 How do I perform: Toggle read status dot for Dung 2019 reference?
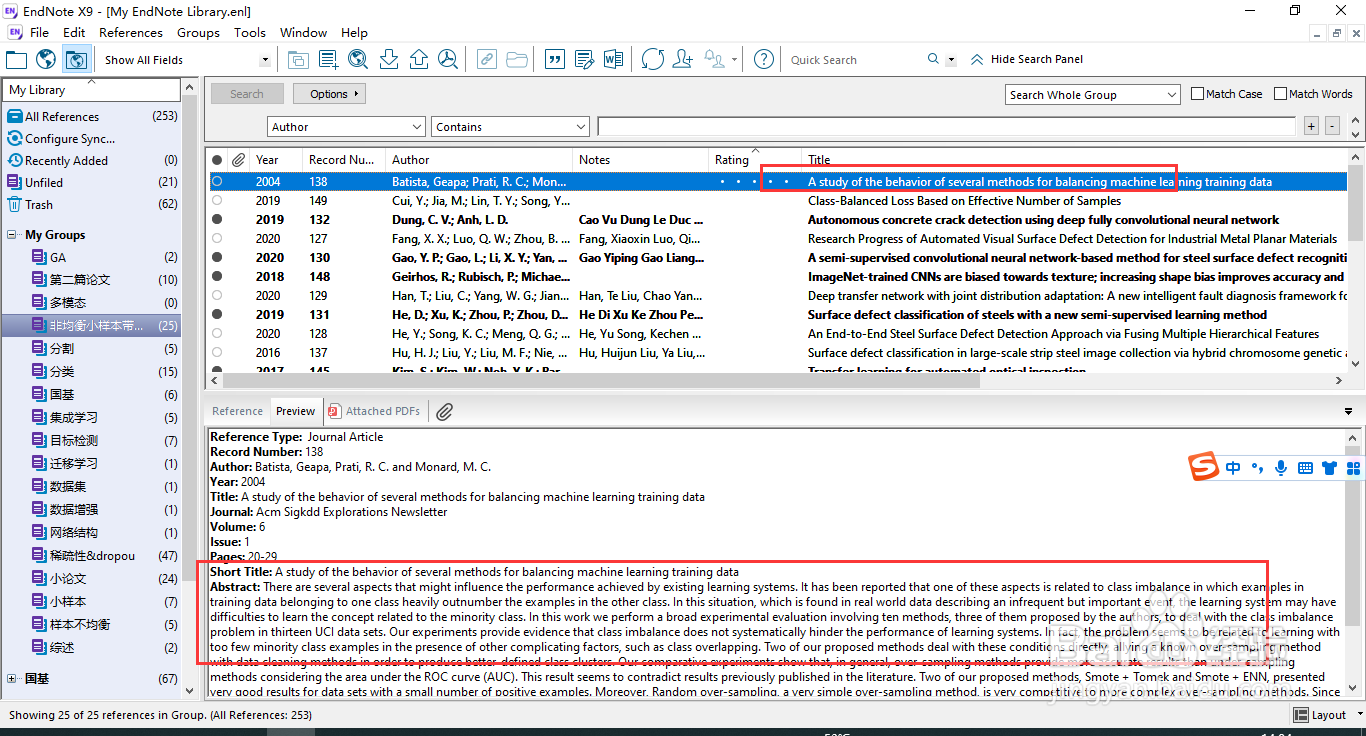pos(217,220)
